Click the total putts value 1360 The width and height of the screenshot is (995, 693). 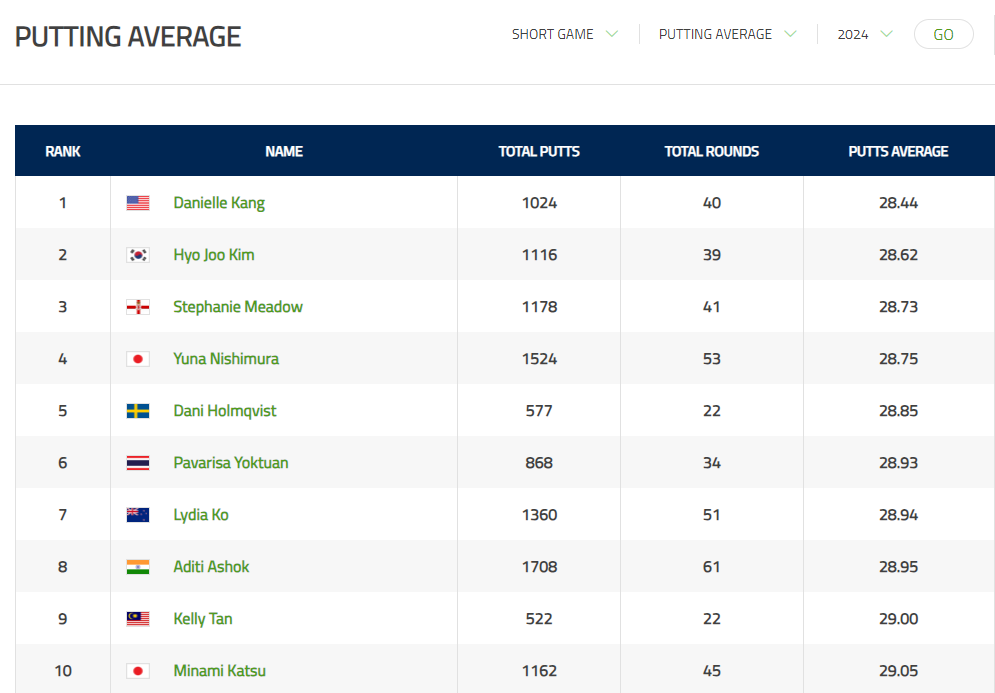[539, 515]
